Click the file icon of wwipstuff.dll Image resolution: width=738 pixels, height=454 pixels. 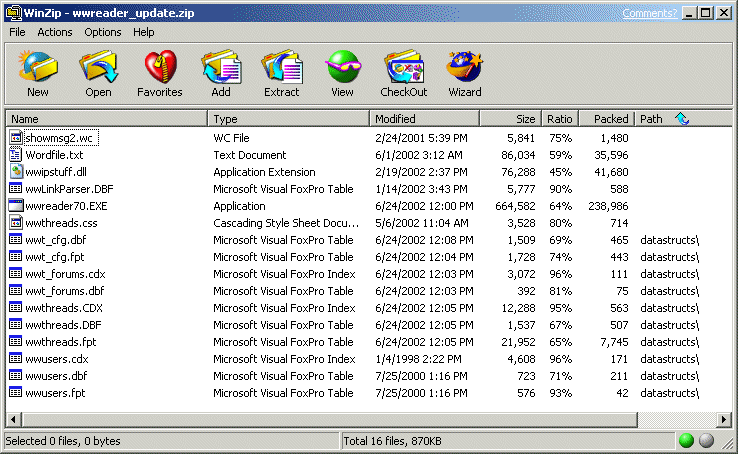[x=16, y=172]
